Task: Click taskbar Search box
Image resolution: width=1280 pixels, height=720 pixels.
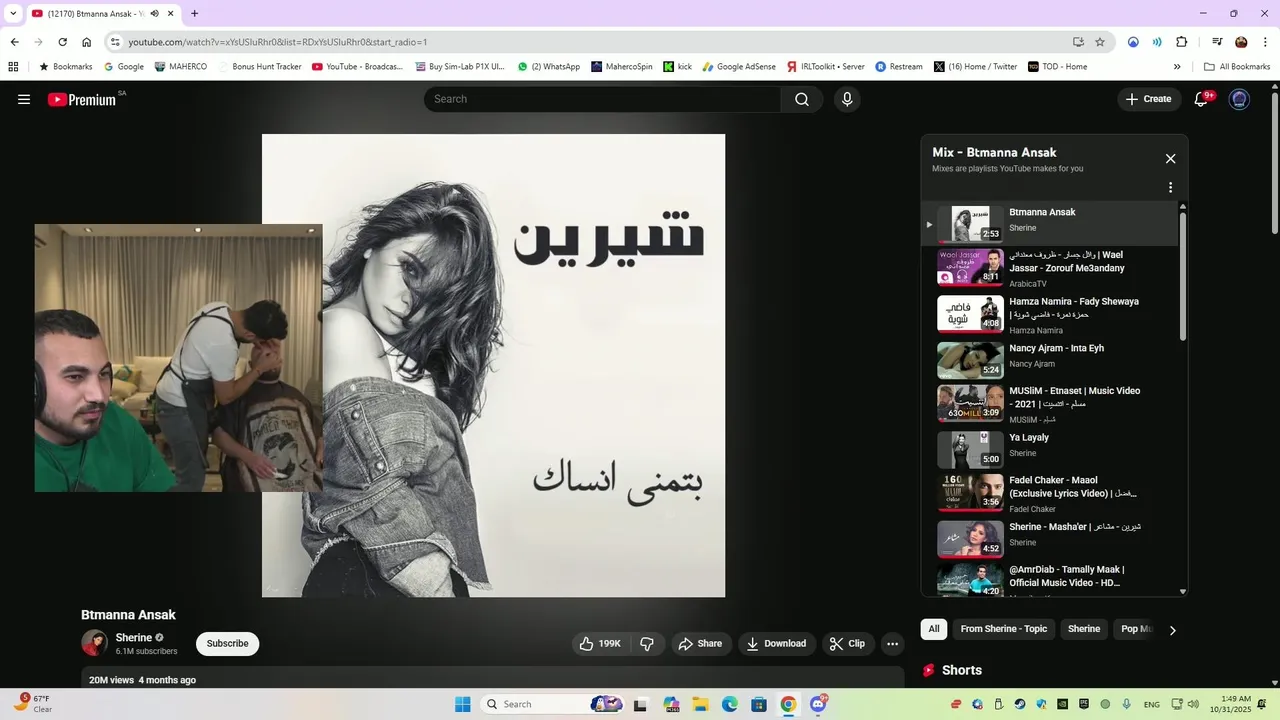Action: point(553,704)
